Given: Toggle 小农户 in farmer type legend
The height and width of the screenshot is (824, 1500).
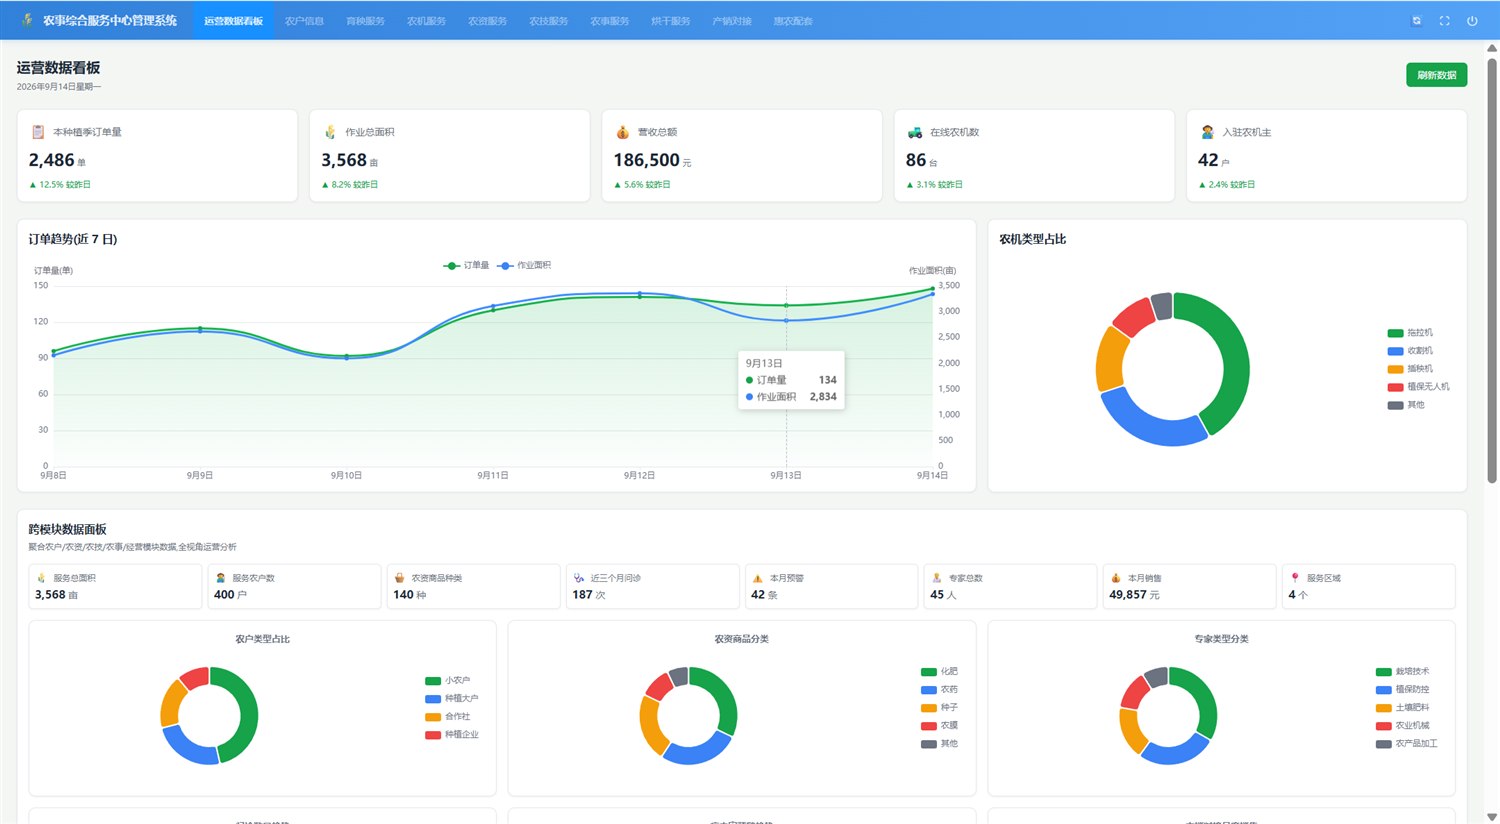Looking at the screenshot, I should [x=447, y=681].
